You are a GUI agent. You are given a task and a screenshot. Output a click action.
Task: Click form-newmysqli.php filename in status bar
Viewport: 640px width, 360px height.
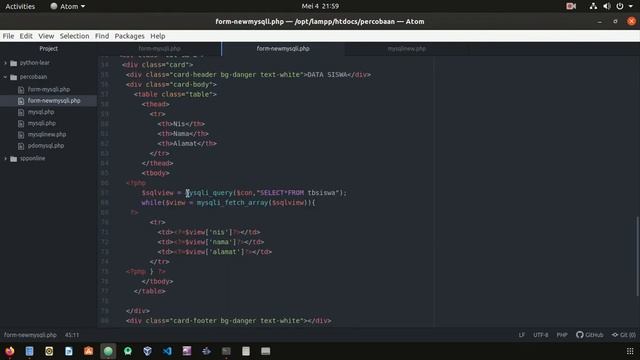tap(30, 335)
